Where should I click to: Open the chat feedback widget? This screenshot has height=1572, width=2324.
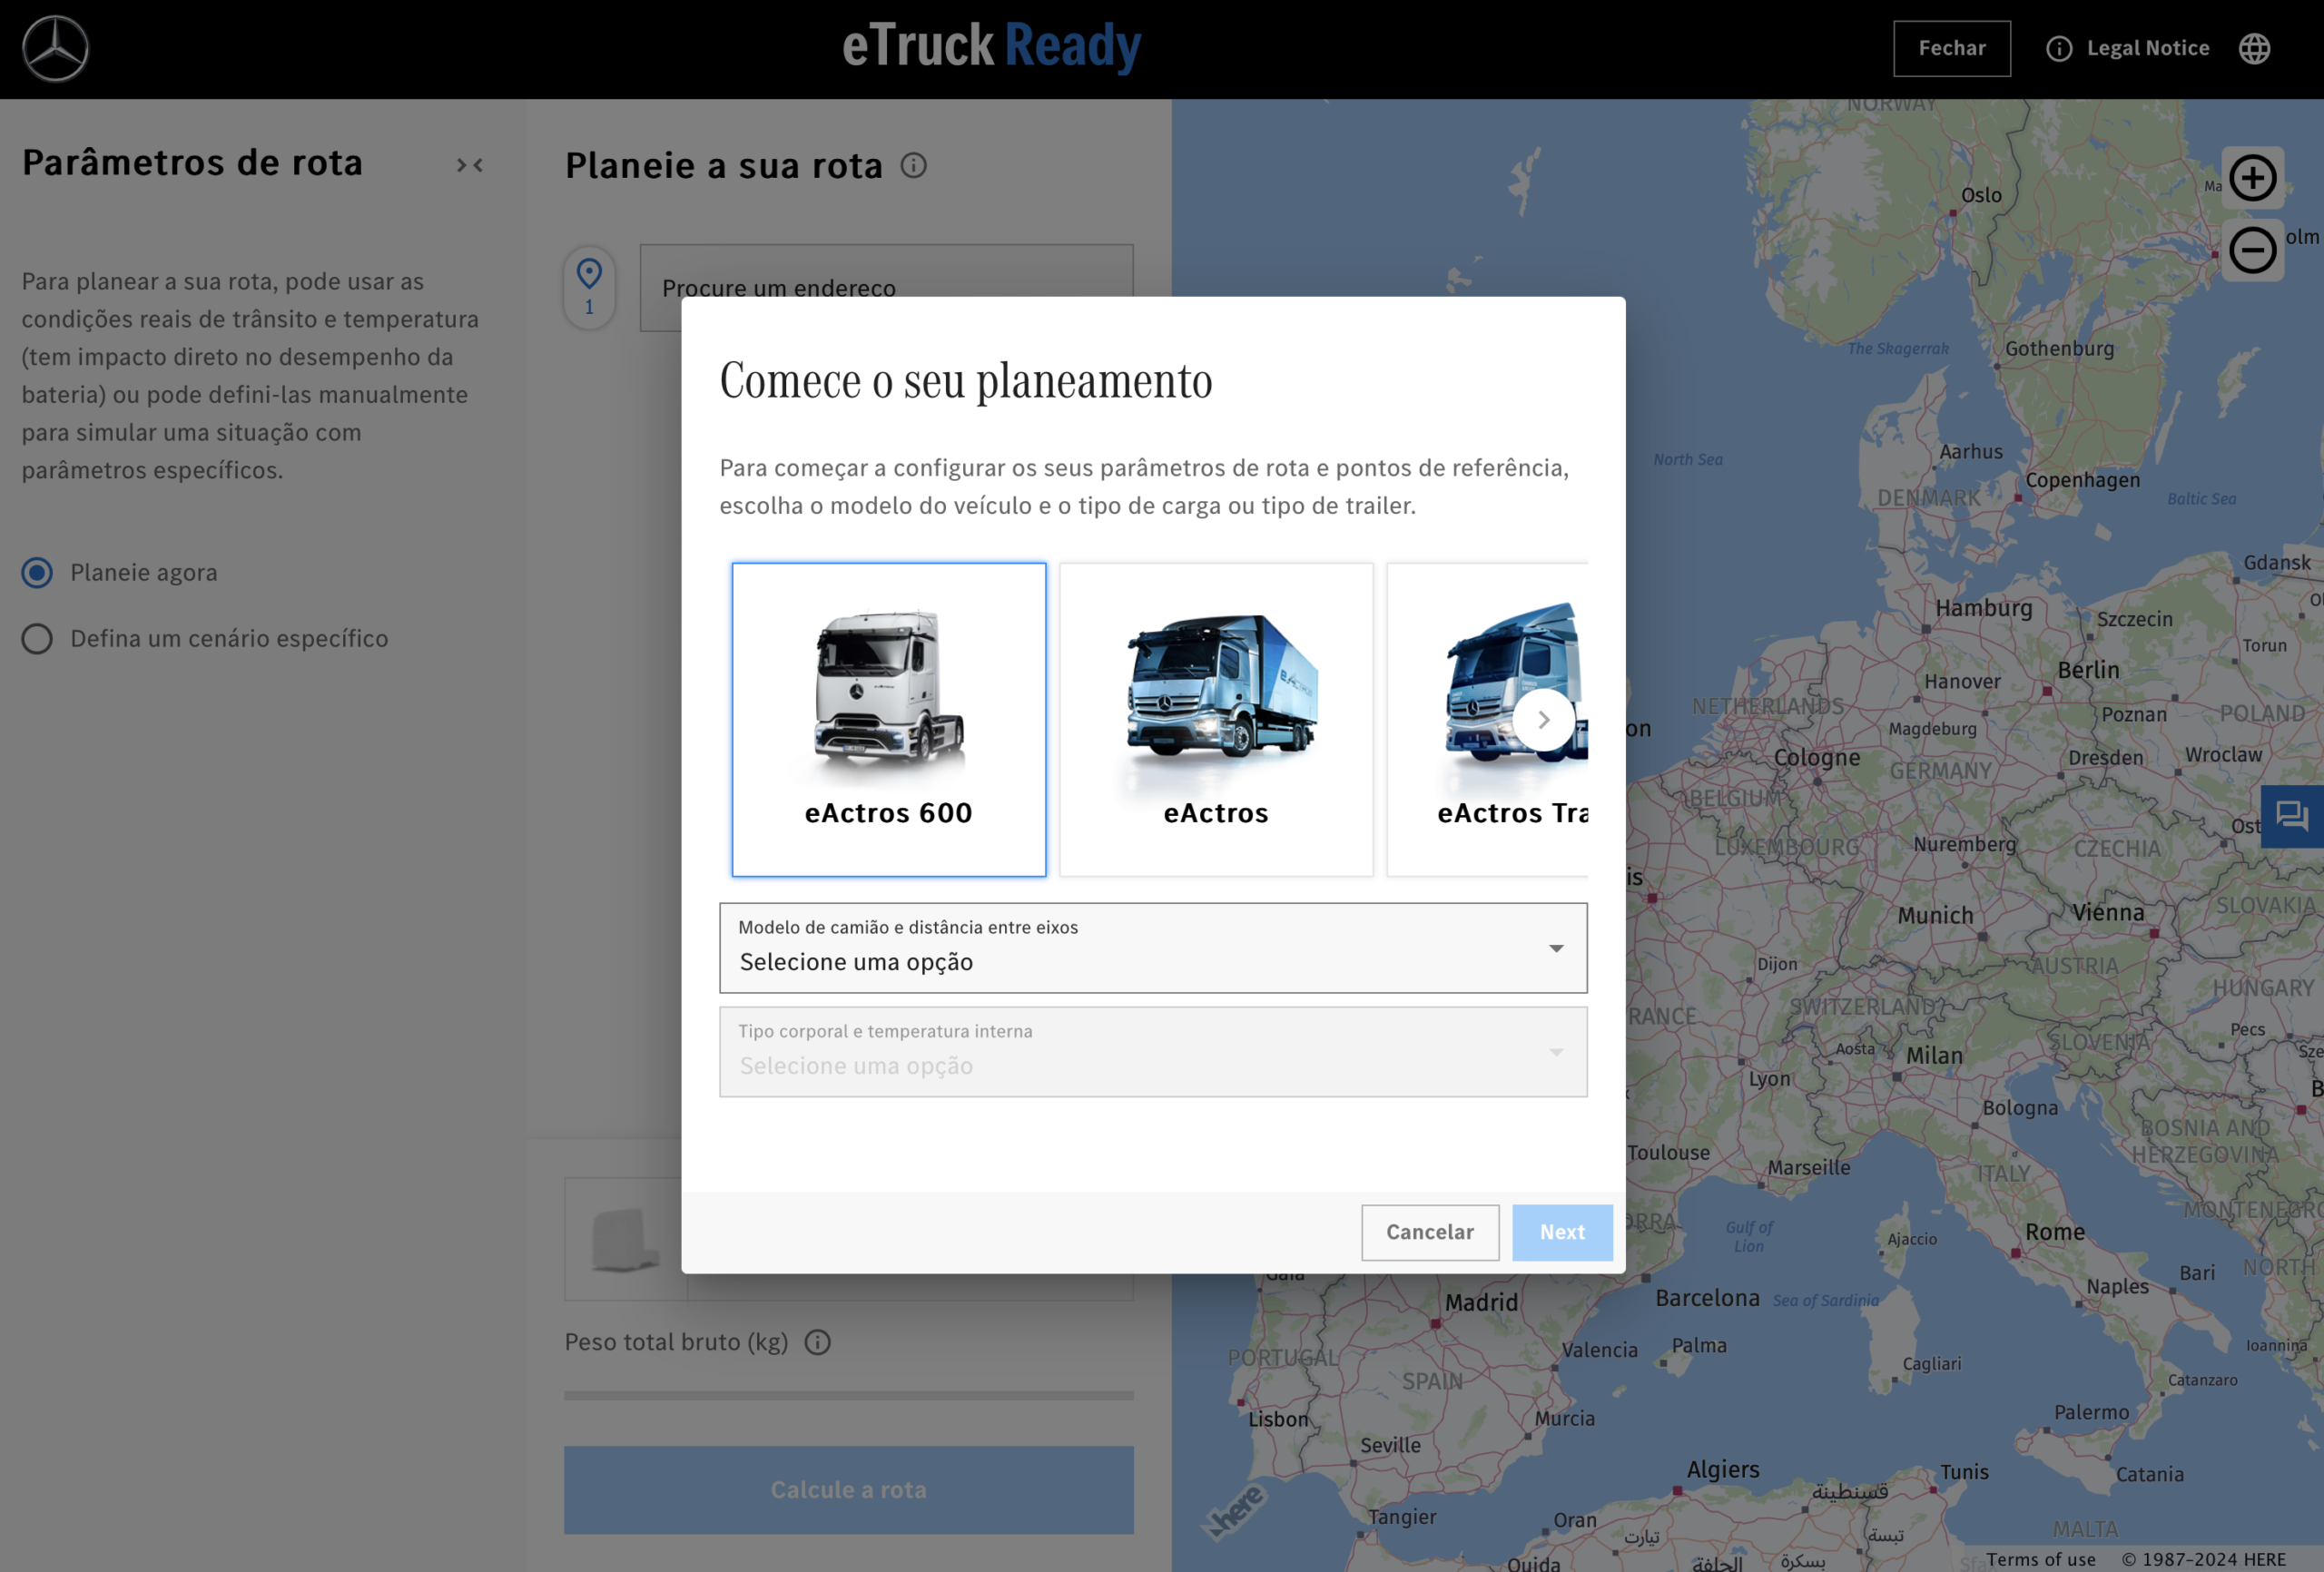pyautogui.click(x=2292, y=816)
